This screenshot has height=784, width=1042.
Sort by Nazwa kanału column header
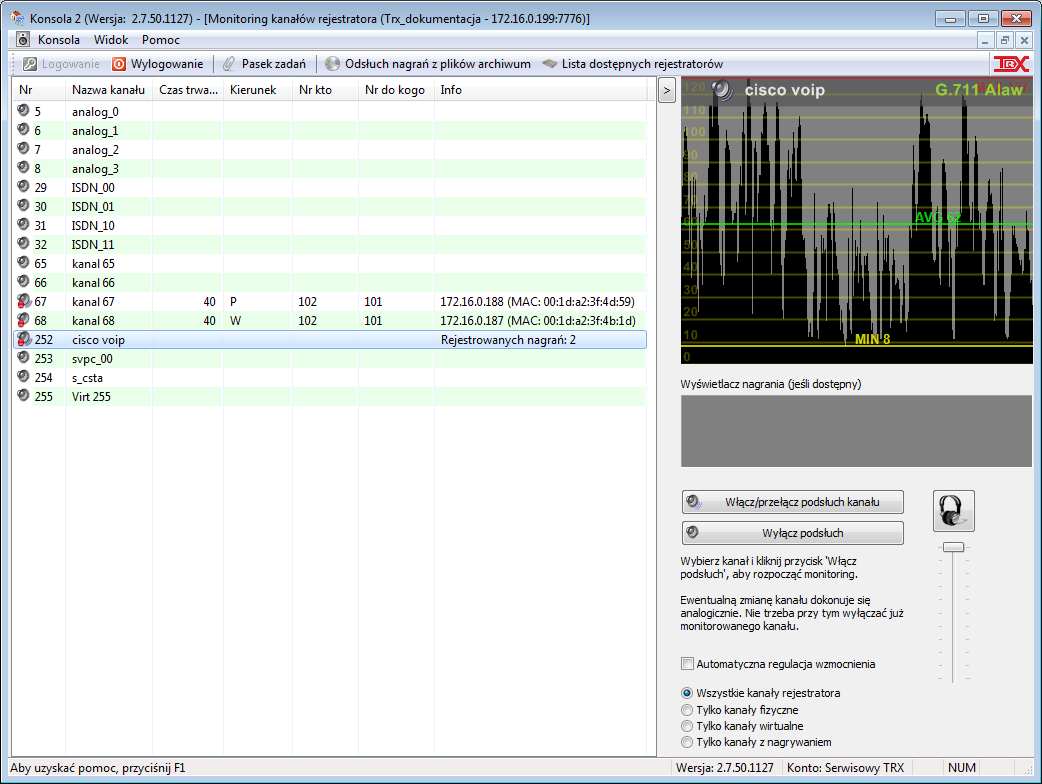pyautogui.click(x=109, y=90)
